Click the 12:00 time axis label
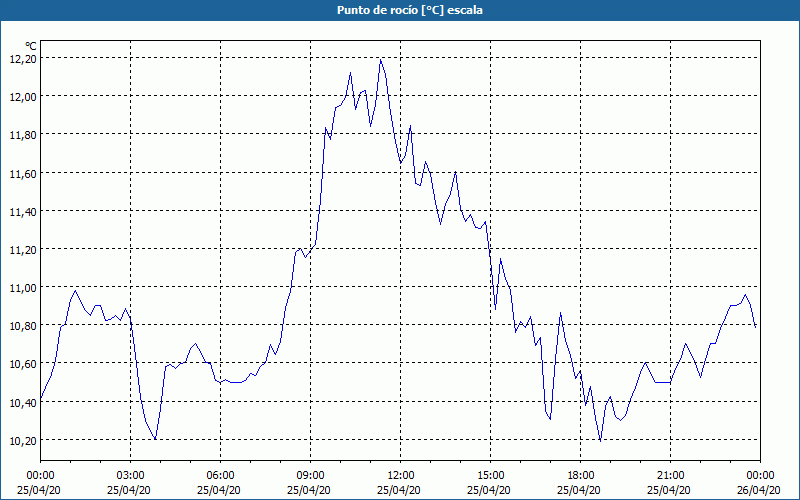The image size is (800, 500). pyautogui.click(x=401, y=476)
